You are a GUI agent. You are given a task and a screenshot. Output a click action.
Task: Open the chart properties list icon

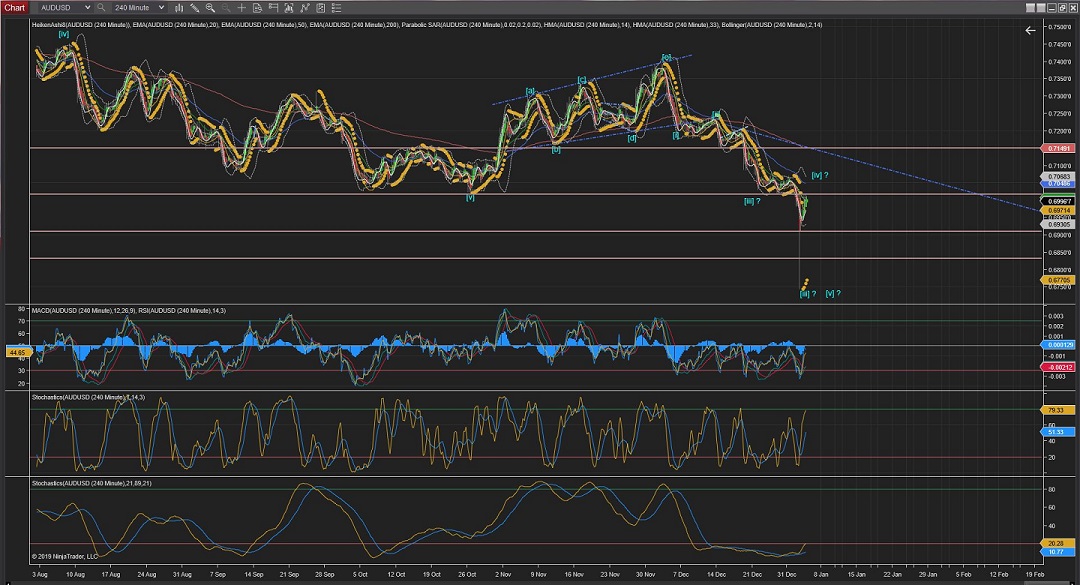337,8
